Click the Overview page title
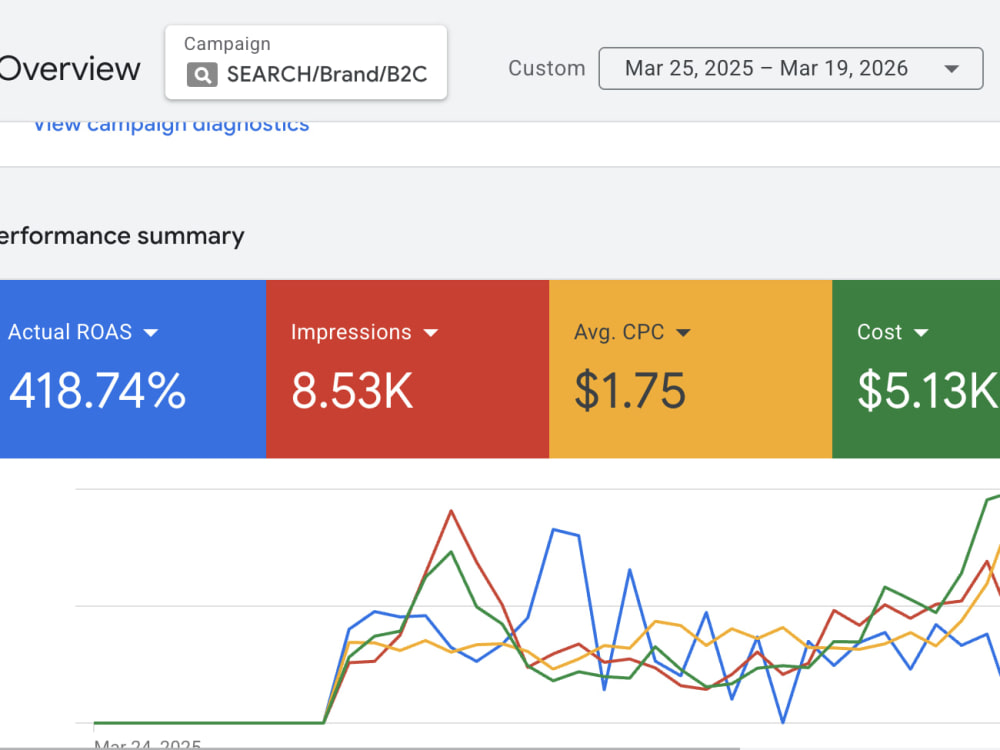 pos(69,69)
